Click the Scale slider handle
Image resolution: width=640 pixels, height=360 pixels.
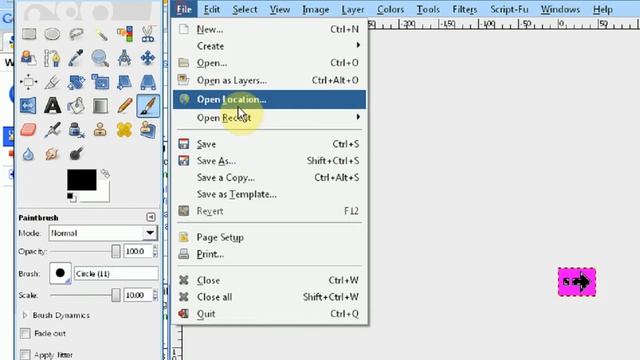pos(116,295)
